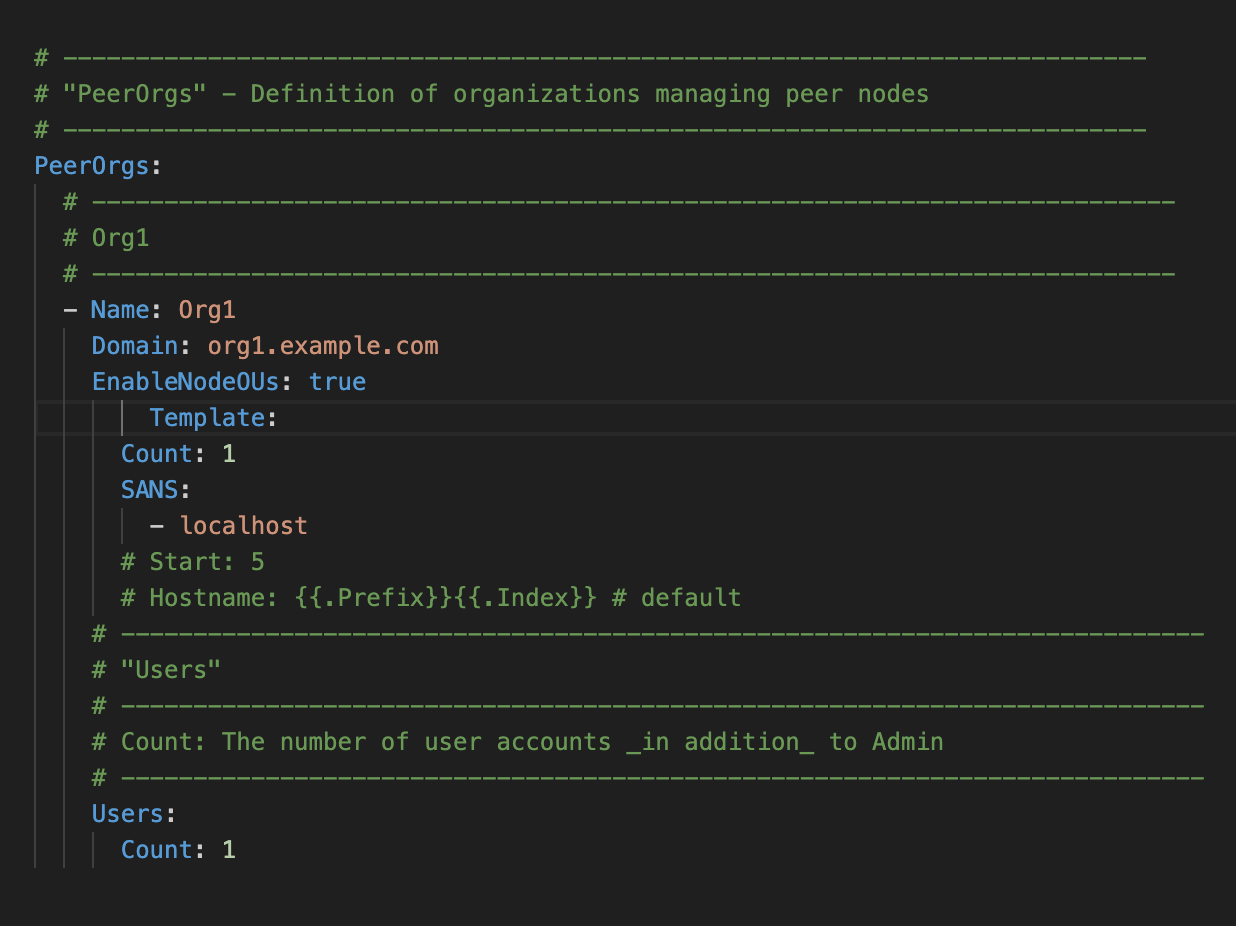Click the dash bullet before "Name: Org1"
The height and width of the screenshot is (926, 1236).
point(68,309)
